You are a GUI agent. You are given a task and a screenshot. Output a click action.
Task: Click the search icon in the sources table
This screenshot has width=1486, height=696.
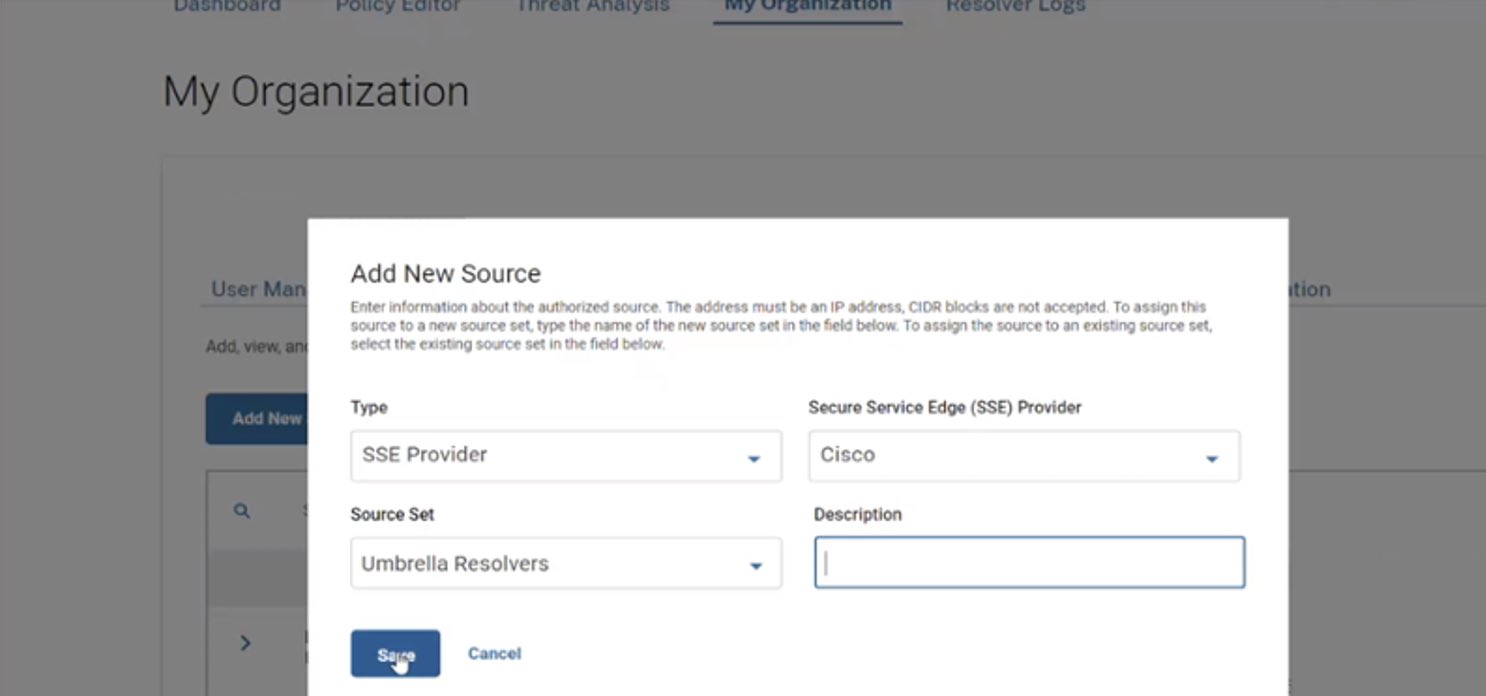click(241, 511)
